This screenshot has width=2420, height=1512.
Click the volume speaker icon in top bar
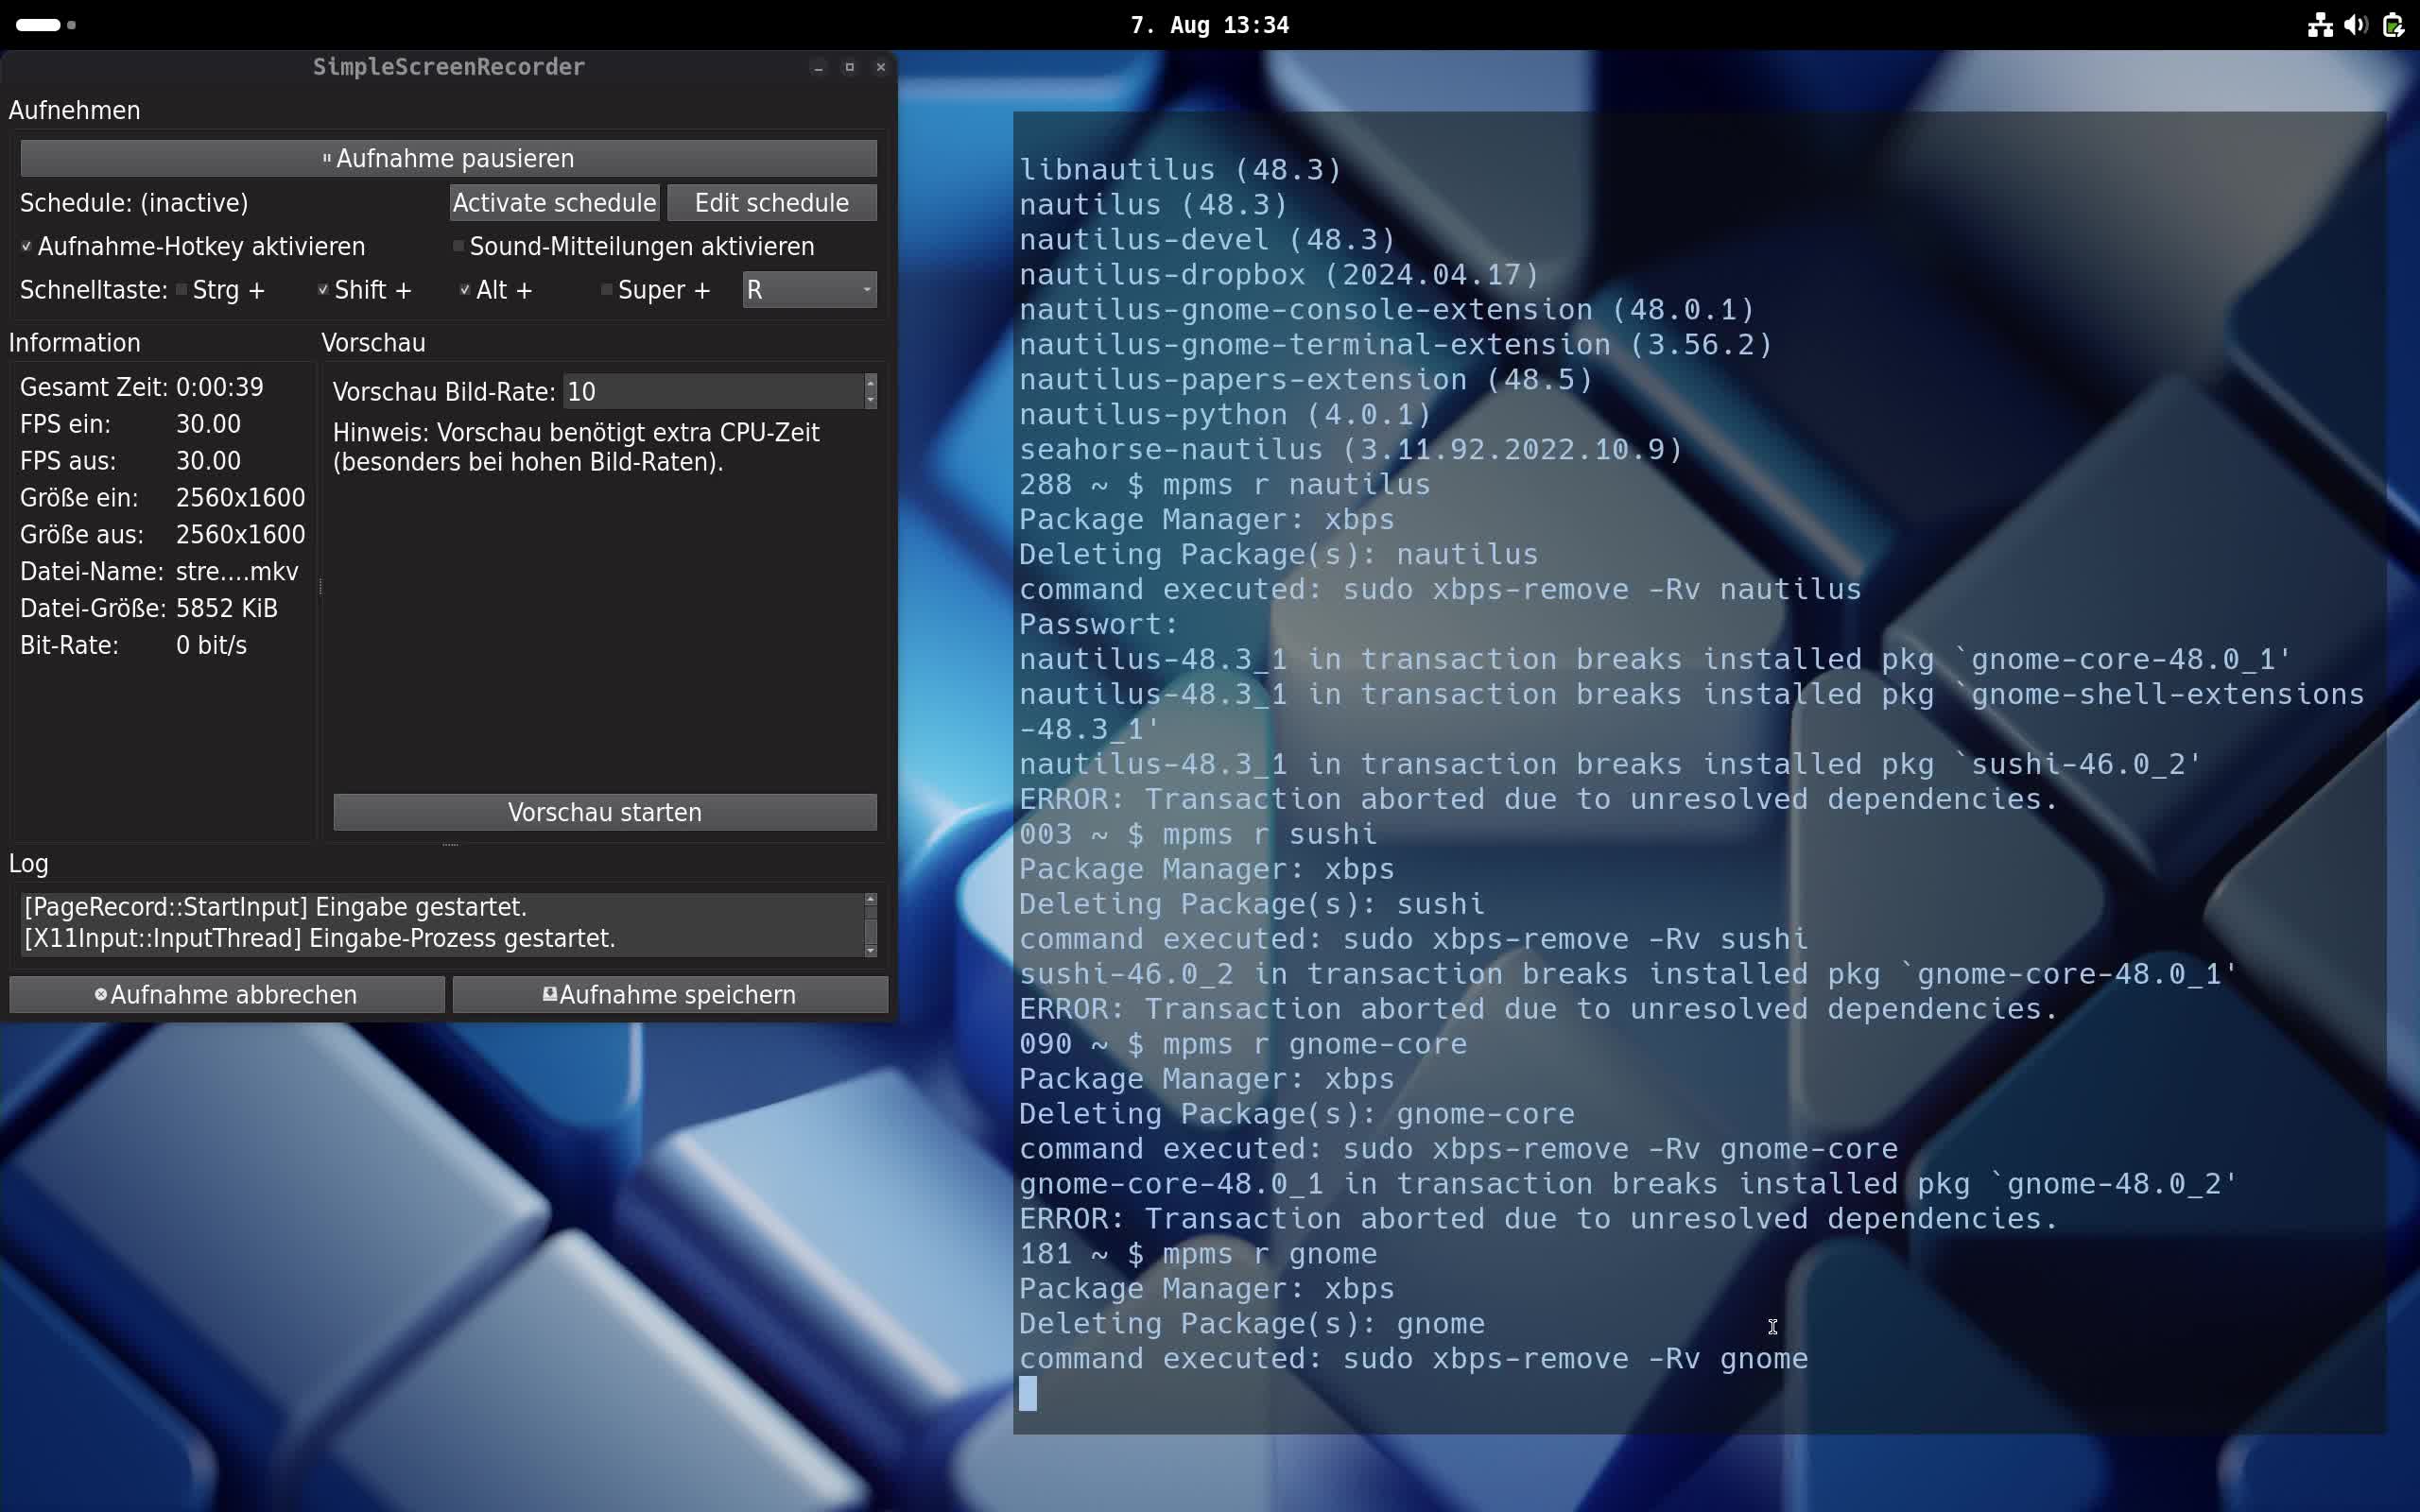click(2356, 25)
